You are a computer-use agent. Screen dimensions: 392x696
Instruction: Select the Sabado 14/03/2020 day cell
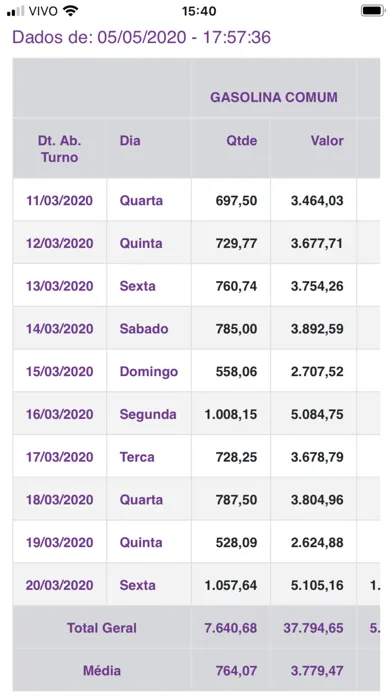coord(144,329)
